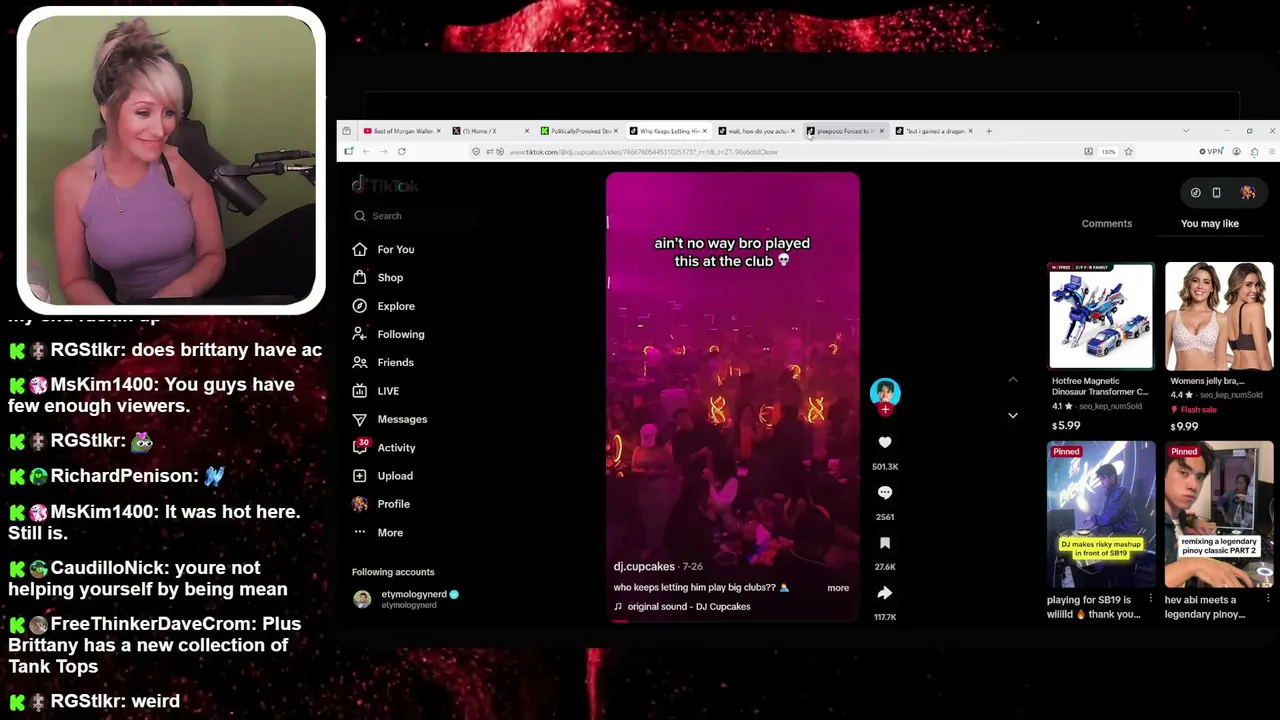Expand the browser tab list dropdown
Image resolution: width=1280 pixels, height=720 pixels.
click(1186, 131)
